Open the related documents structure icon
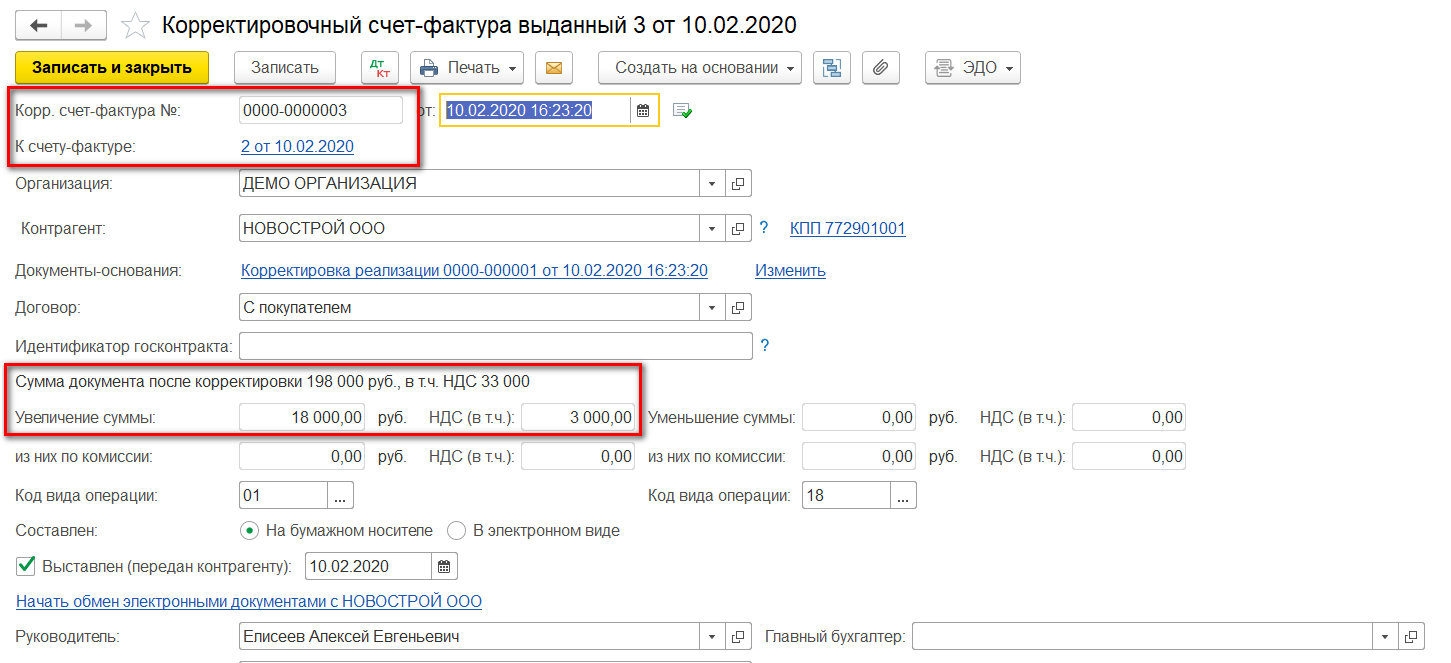 pos(831,68)
